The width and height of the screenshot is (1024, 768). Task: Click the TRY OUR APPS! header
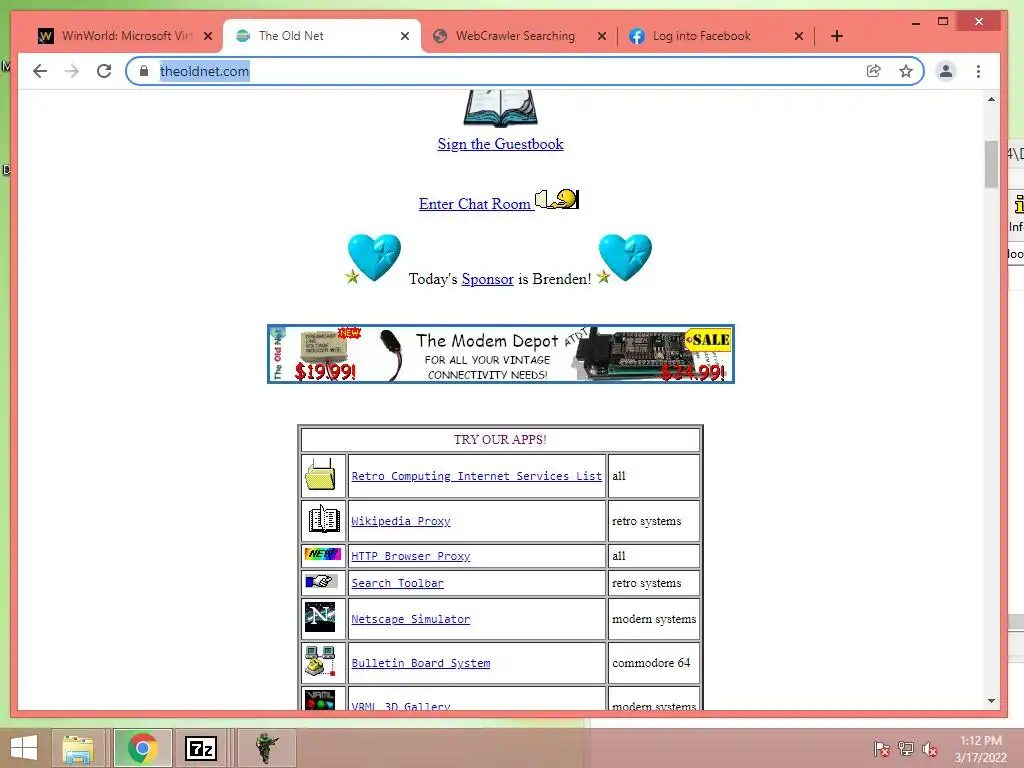click(x=500, y=440)
